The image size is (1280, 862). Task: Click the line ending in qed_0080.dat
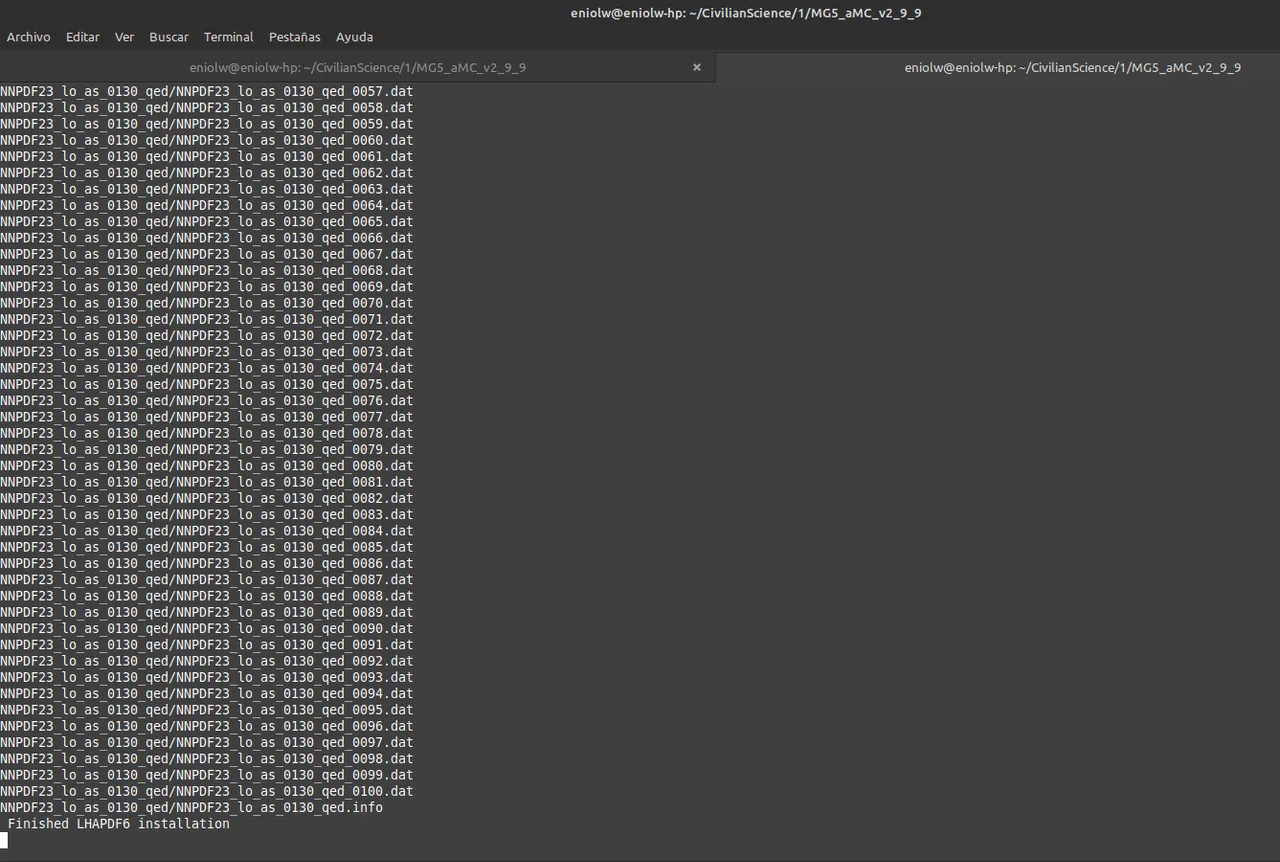(x=206, y=465)
